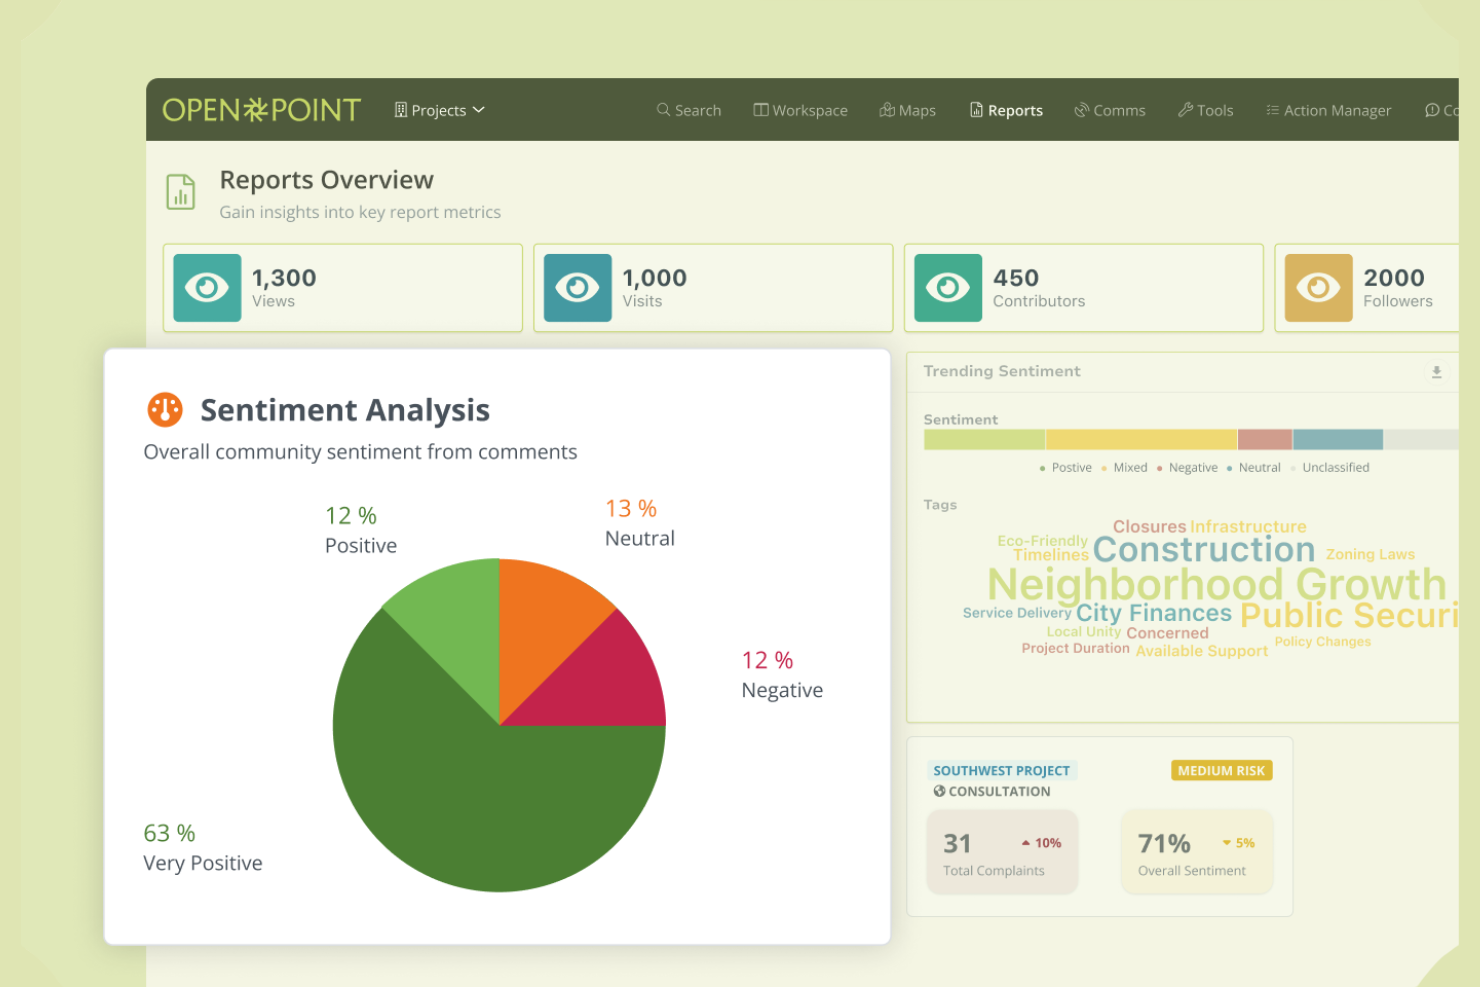Viewport: 1480px width, 987px height.
Task: Open the Maps menu item
Action: point(907,110)
